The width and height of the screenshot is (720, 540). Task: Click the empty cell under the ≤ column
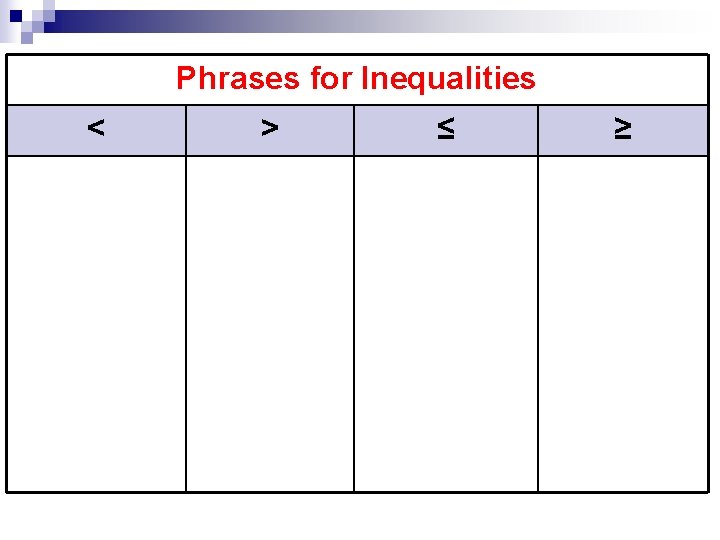[x=446, y=324]
